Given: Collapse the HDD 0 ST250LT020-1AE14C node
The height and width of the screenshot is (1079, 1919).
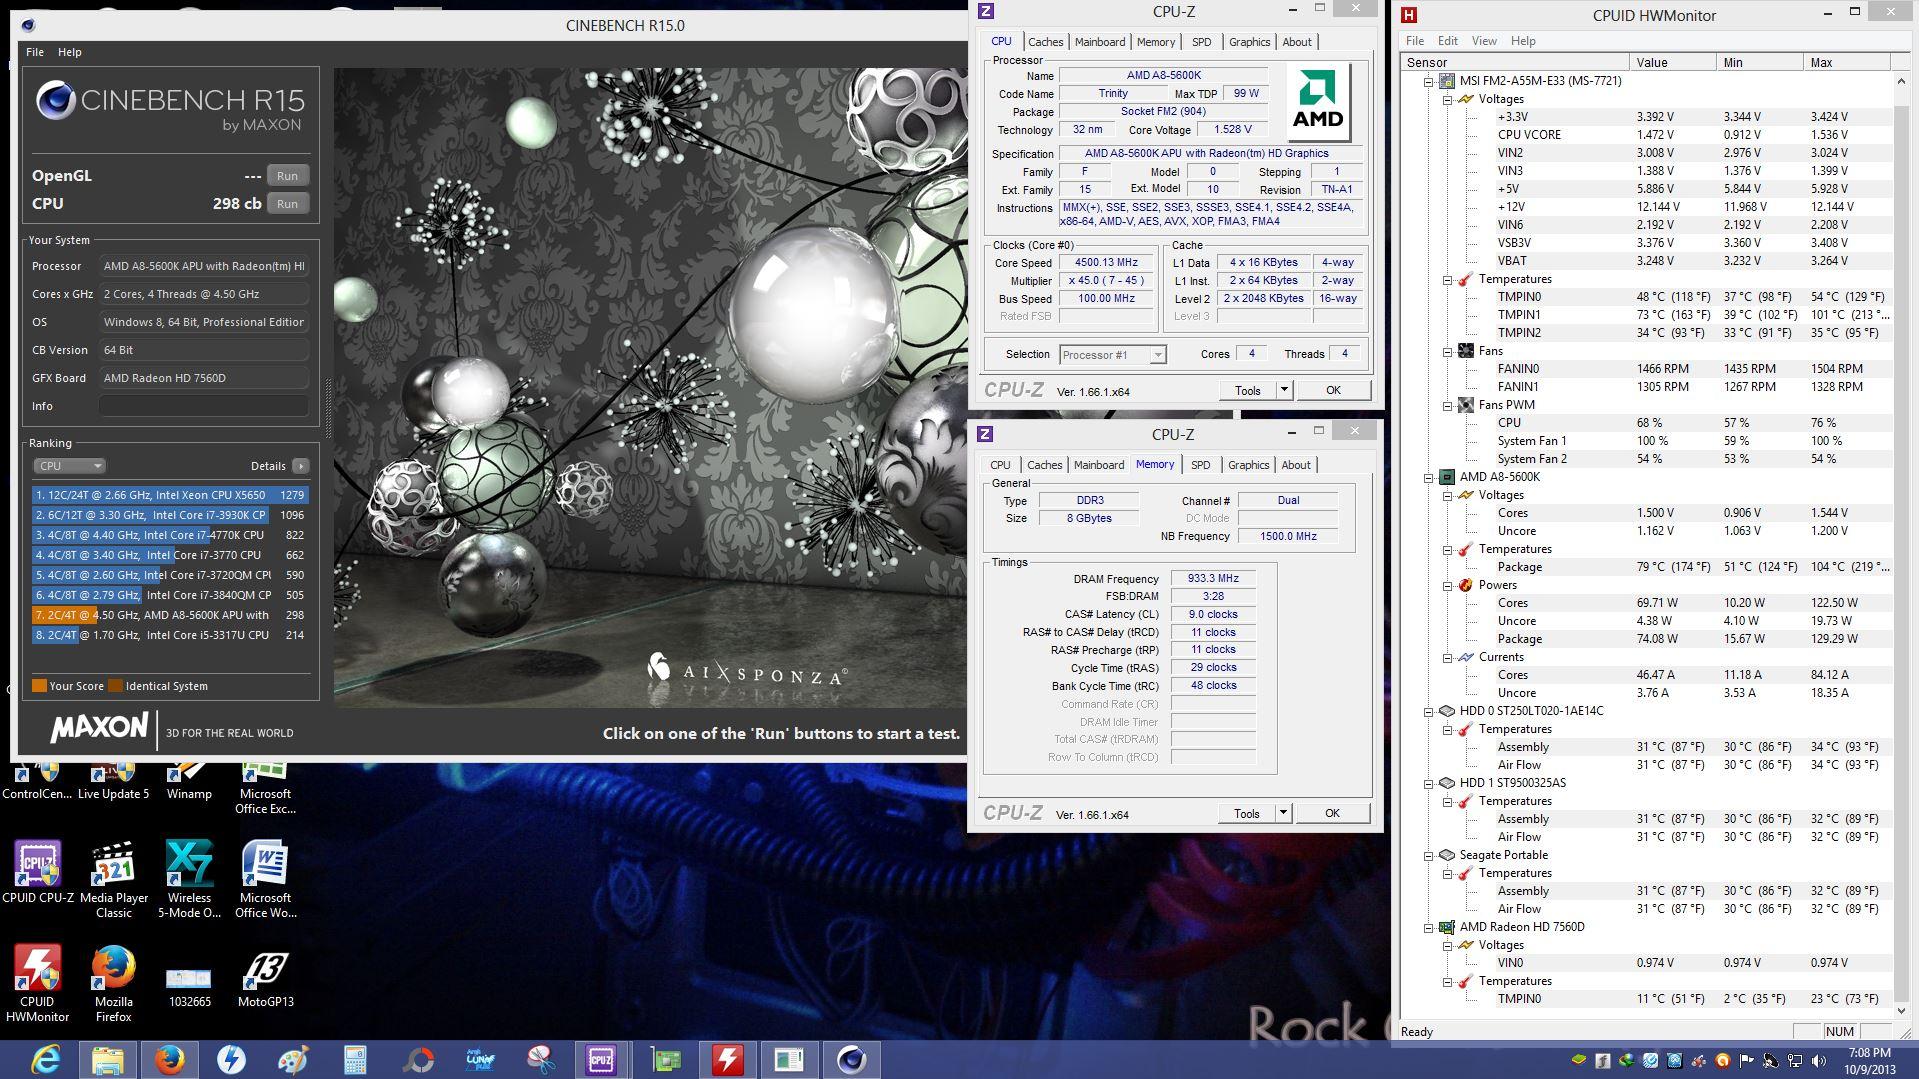Looking at the screenshot, I should 1428,711.
